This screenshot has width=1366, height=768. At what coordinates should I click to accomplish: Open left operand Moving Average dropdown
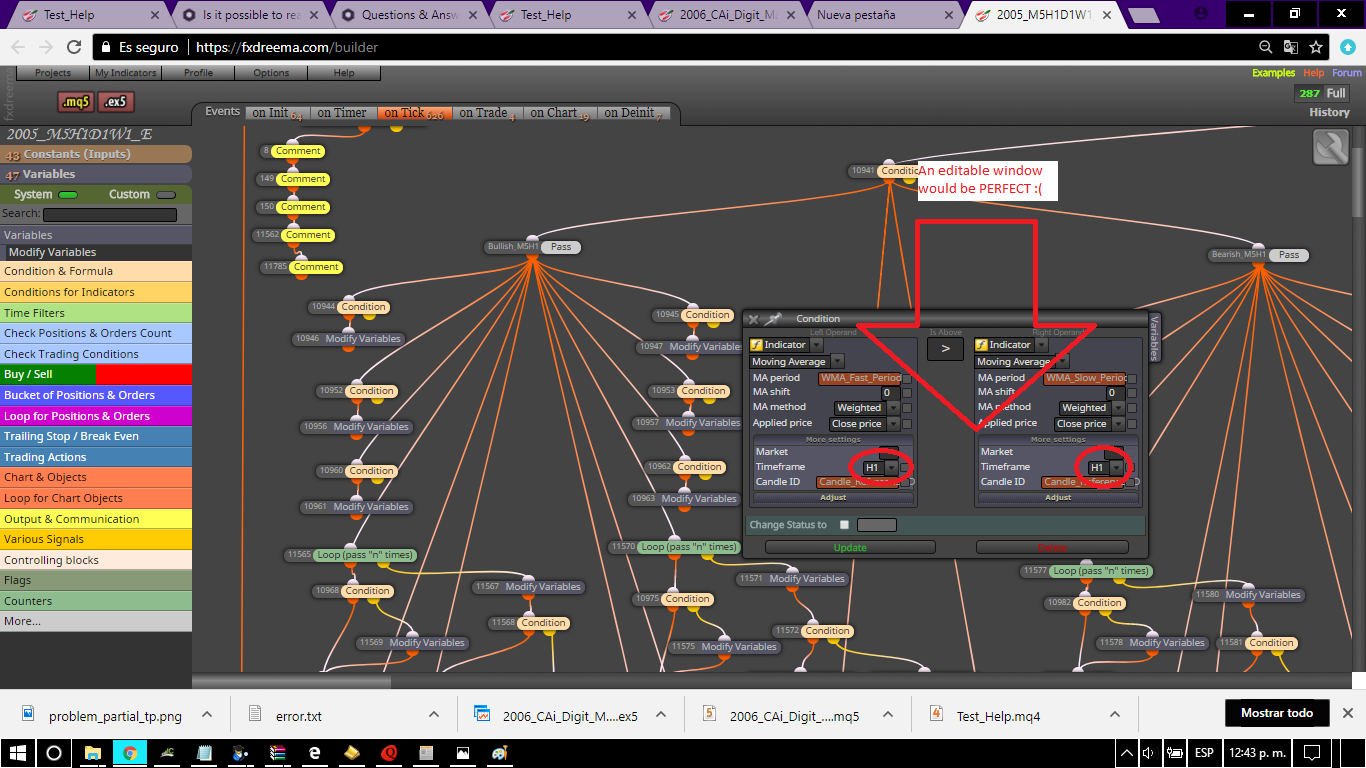click(x=838, y=361)
